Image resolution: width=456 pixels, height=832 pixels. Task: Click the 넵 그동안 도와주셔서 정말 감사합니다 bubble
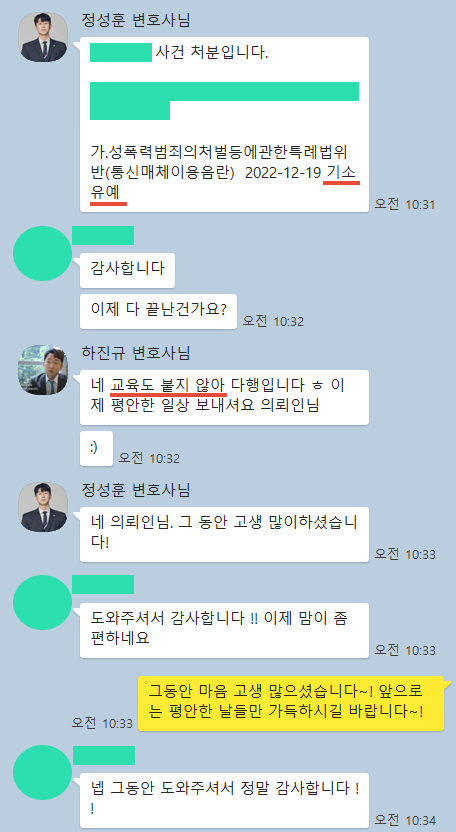click(x=225, y=800)
